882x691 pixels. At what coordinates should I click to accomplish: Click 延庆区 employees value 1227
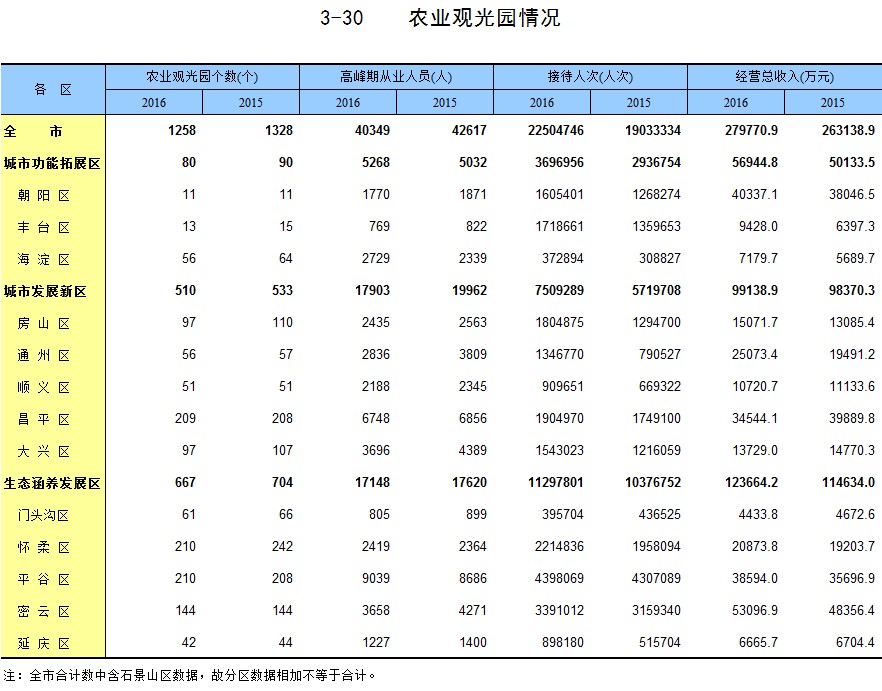pos(376,643)
